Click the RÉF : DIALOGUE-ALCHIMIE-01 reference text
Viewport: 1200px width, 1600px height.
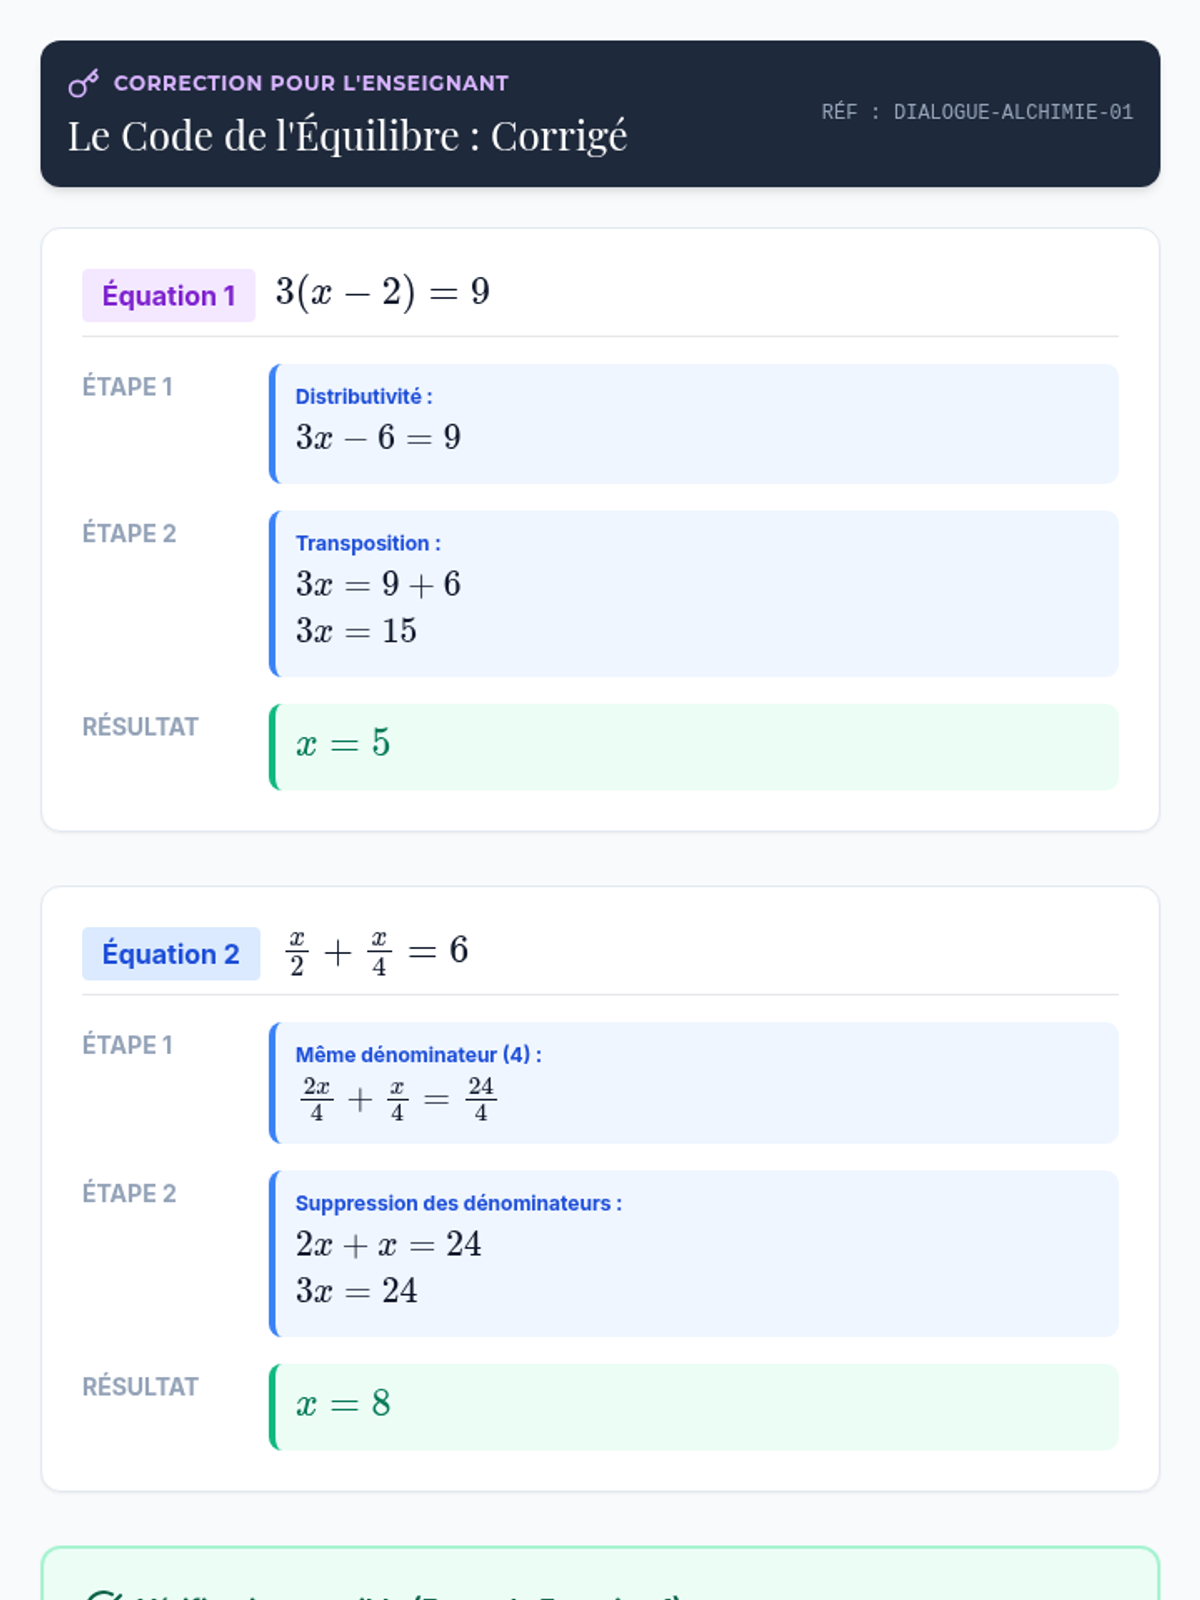[x=977, y=112]
